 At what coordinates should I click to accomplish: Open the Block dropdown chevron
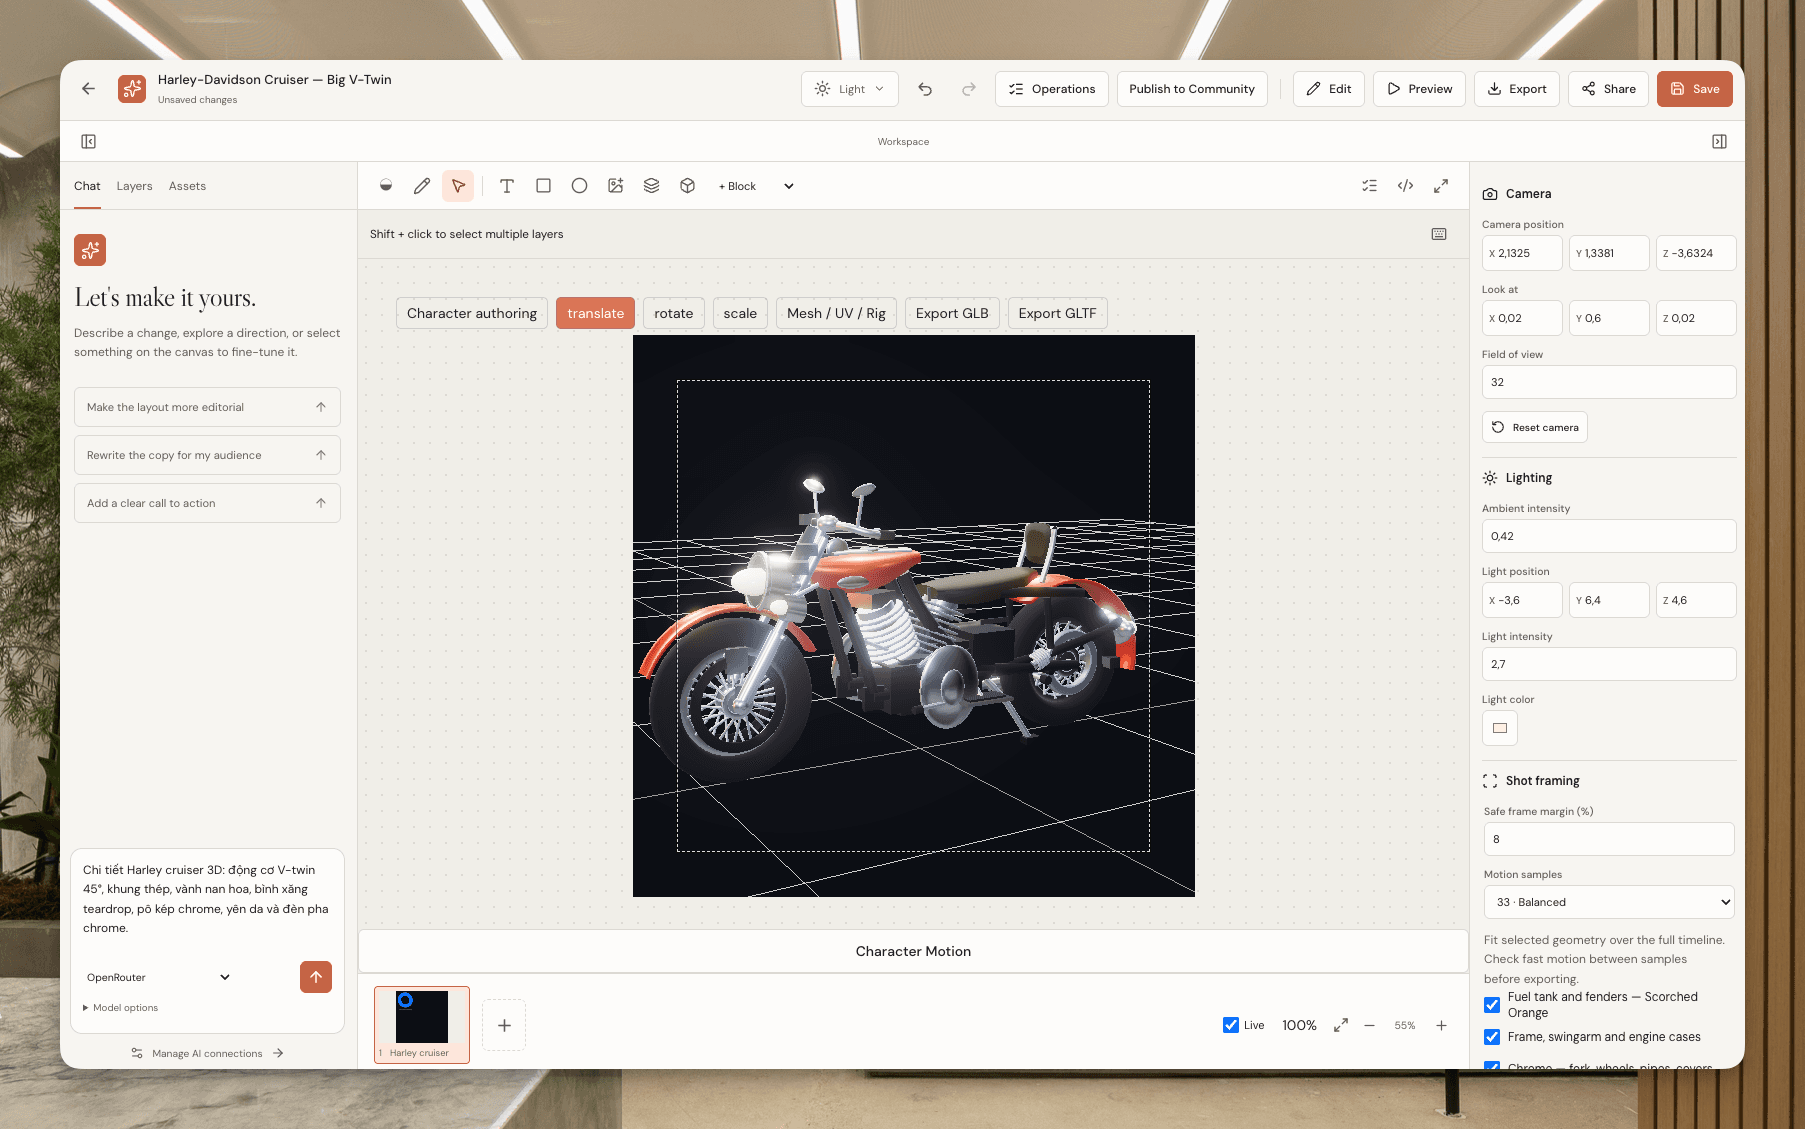(x=788, y=186)
